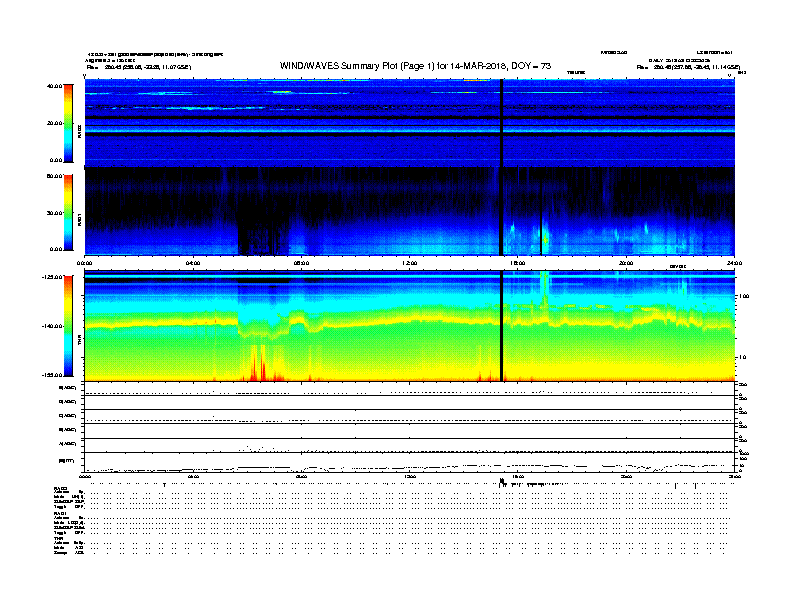This screenshot has width=792, height=612.
Task: Click the 60.00 value on RAD1 scale
Action: click(54, 176)
